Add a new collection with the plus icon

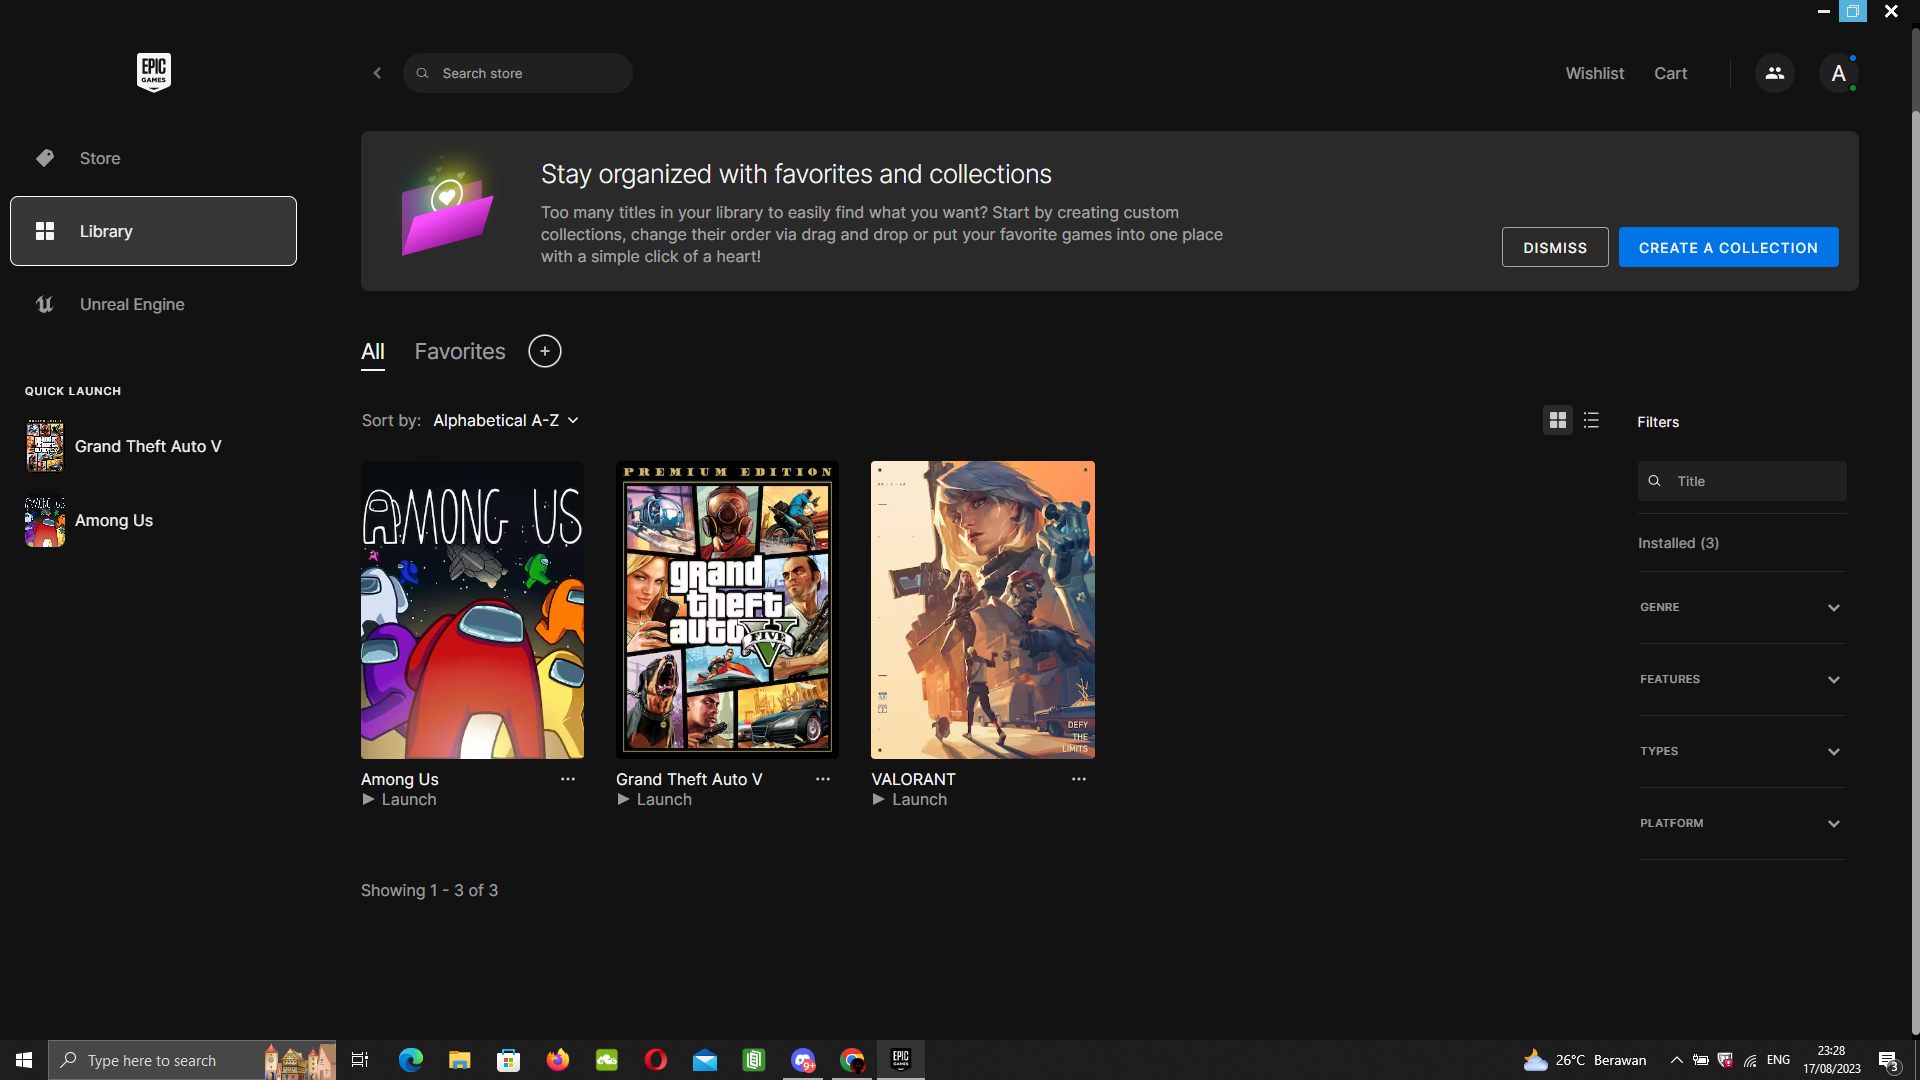(544, 351)
